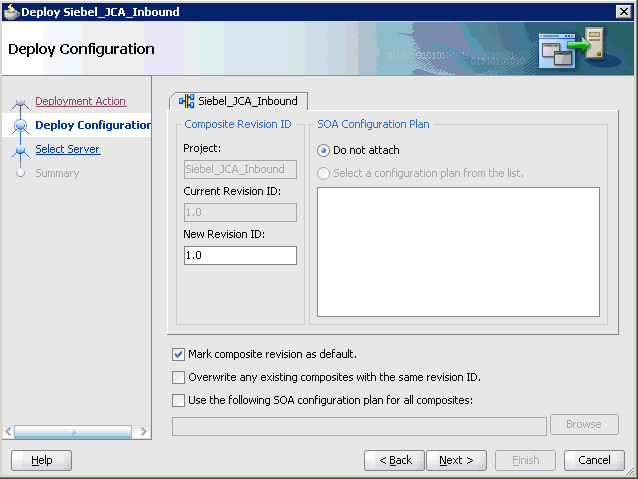Click the Deploy Configuration header title
The width and height of the screenshot is (638, 479).
(x=81, y=49)
